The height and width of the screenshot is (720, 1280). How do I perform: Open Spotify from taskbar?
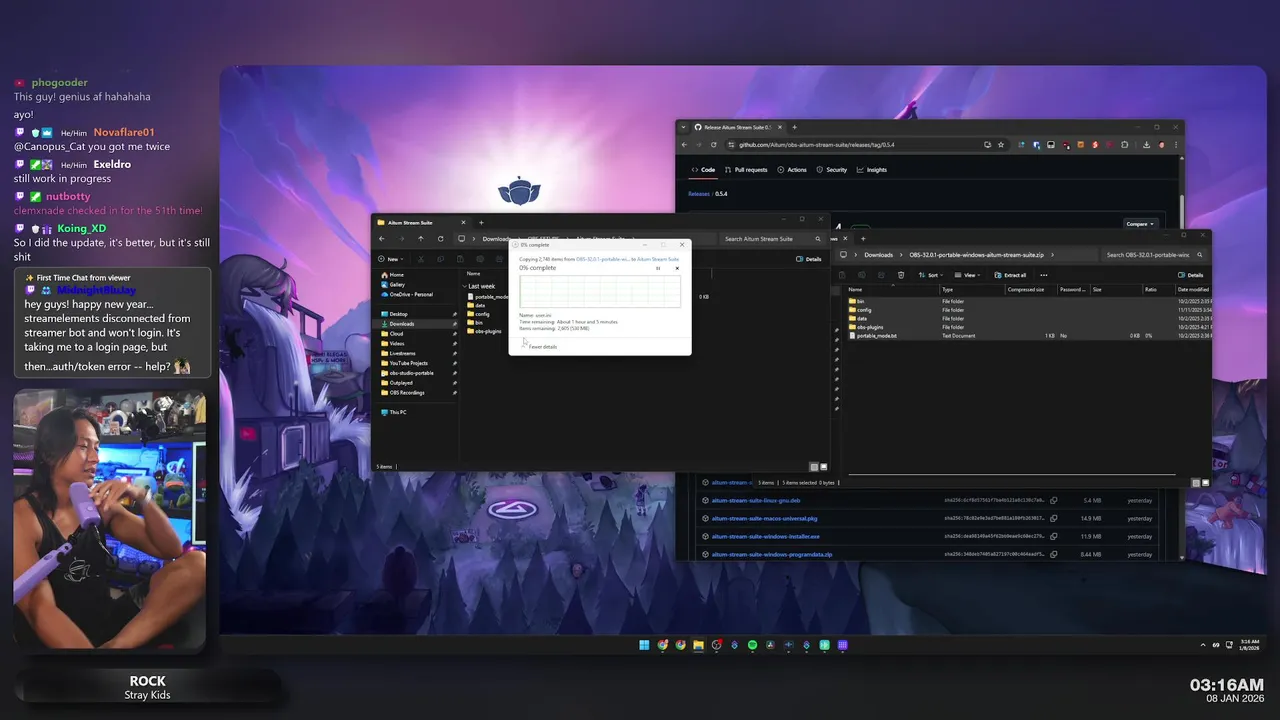click(x=752, y=645)
